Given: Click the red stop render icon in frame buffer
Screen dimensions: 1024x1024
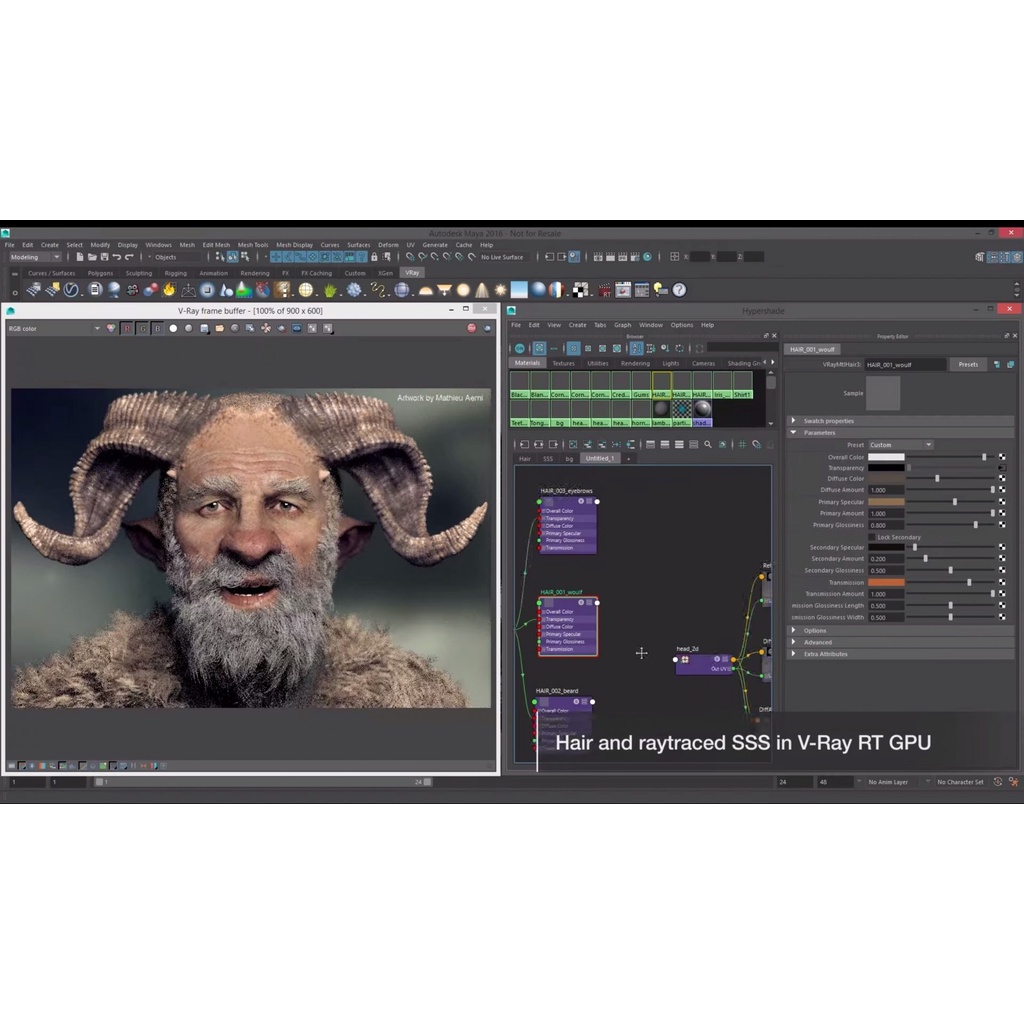Looking at the screenshot, I should pos(471,328).
